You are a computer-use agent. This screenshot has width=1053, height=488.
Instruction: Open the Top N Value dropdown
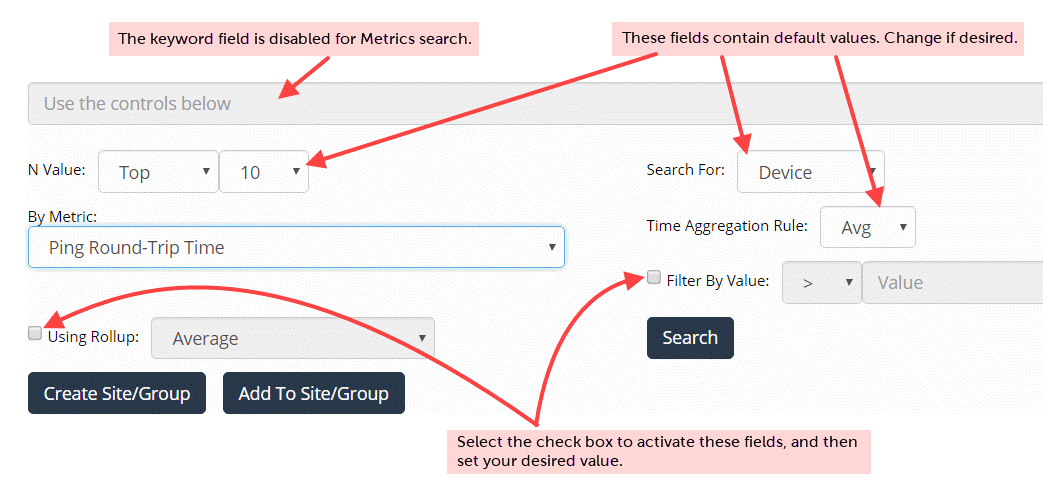coord(160,172)
